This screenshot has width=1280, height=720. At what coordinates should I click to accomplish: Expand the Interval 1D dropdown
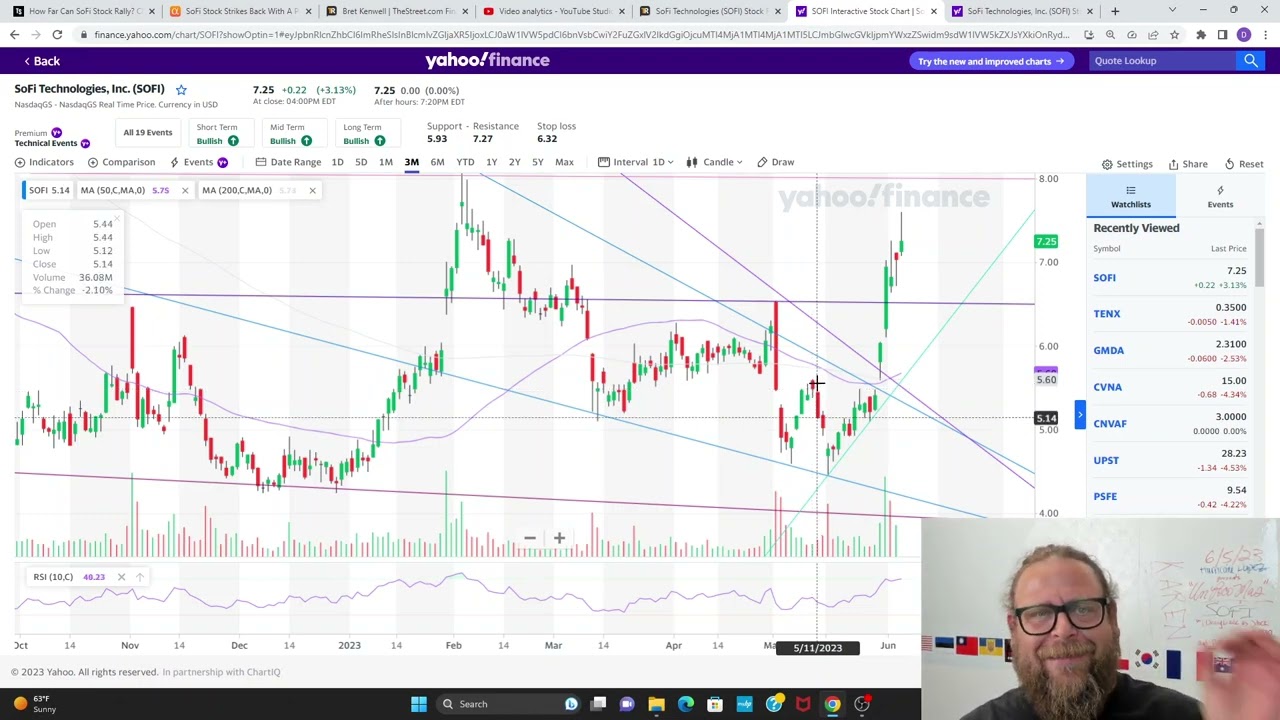(635, 162)
